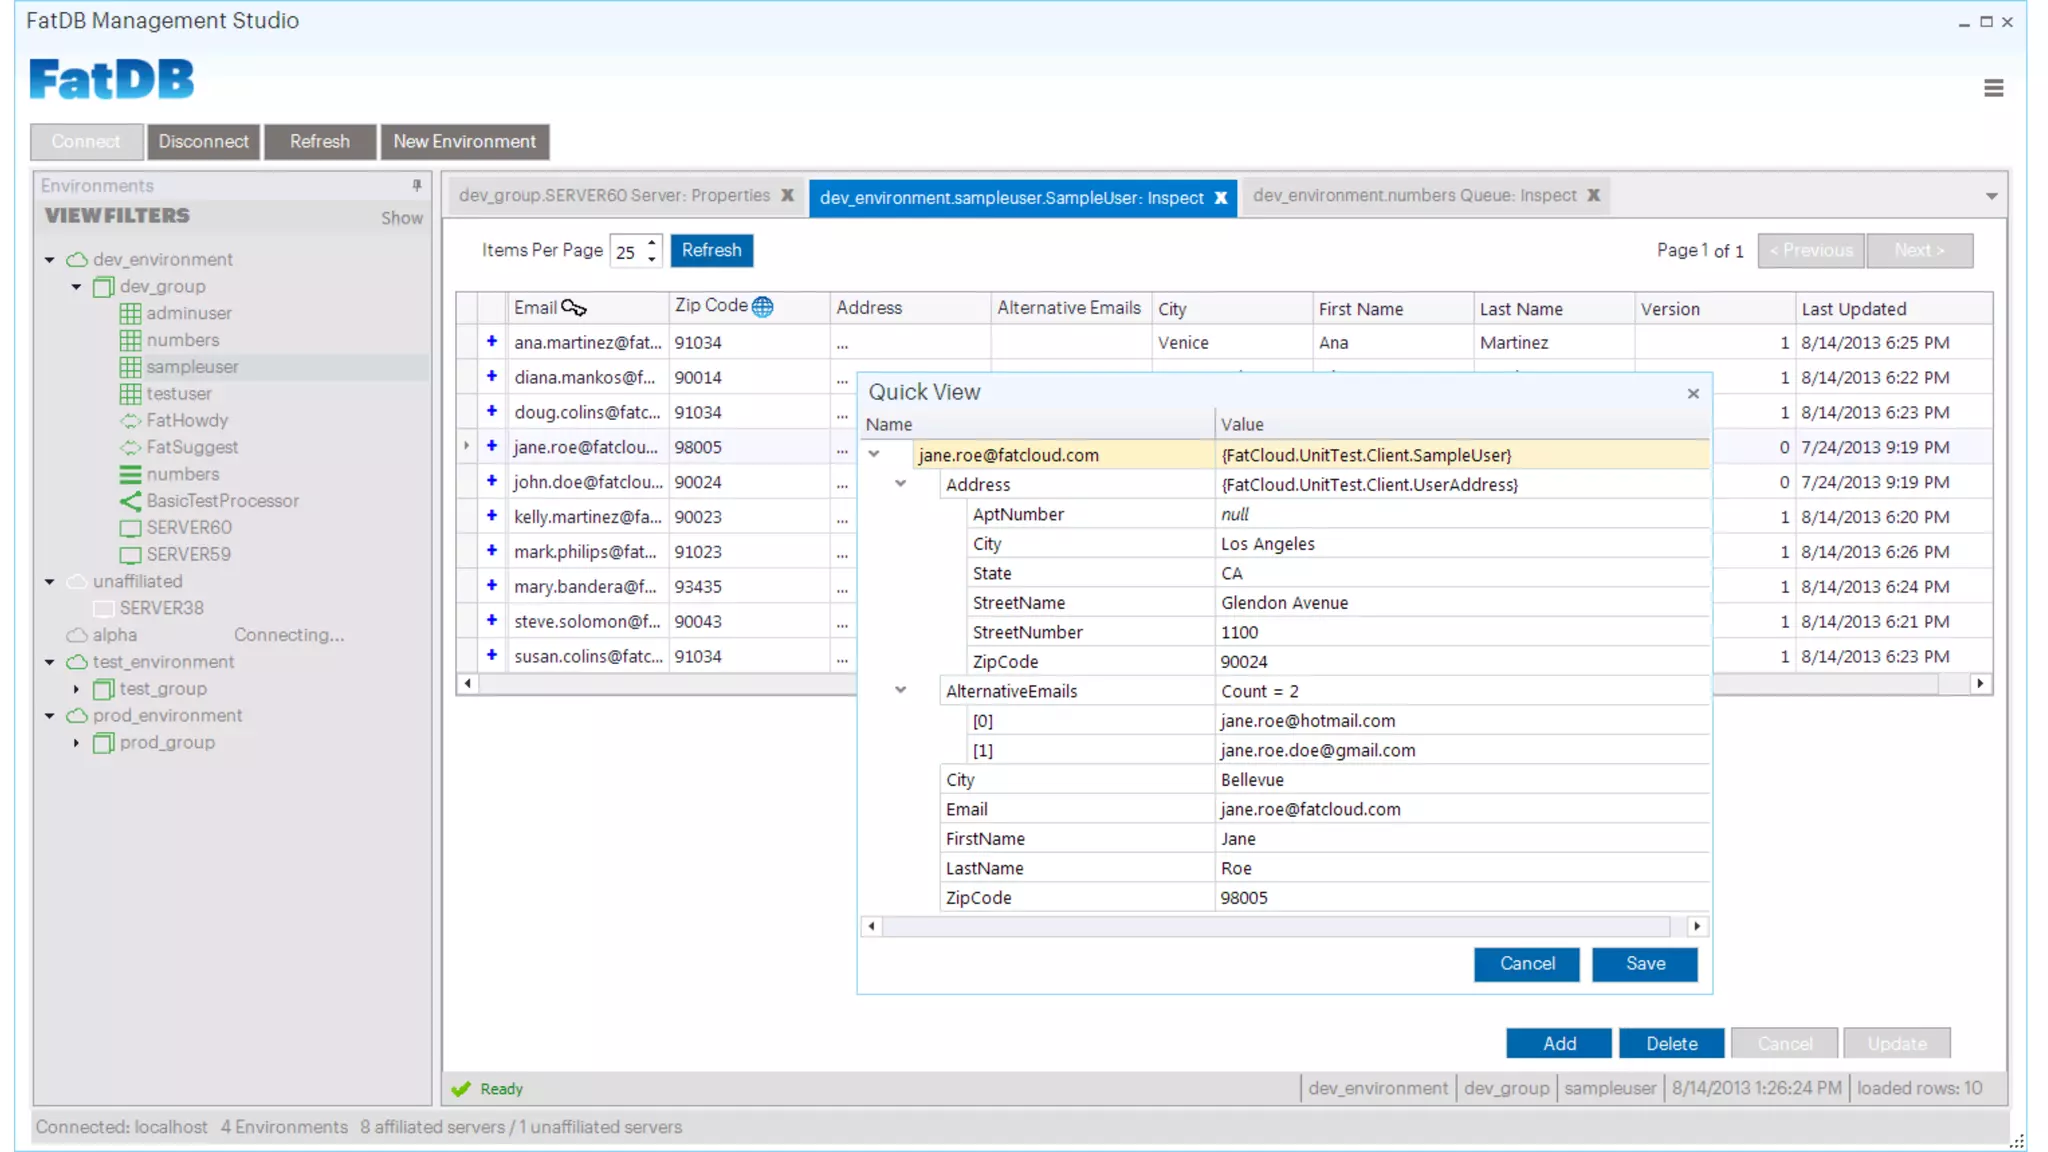Click the plus icon for ana.martinez row
Viewport: 2048px width, 1152px height.
point(491,342)
